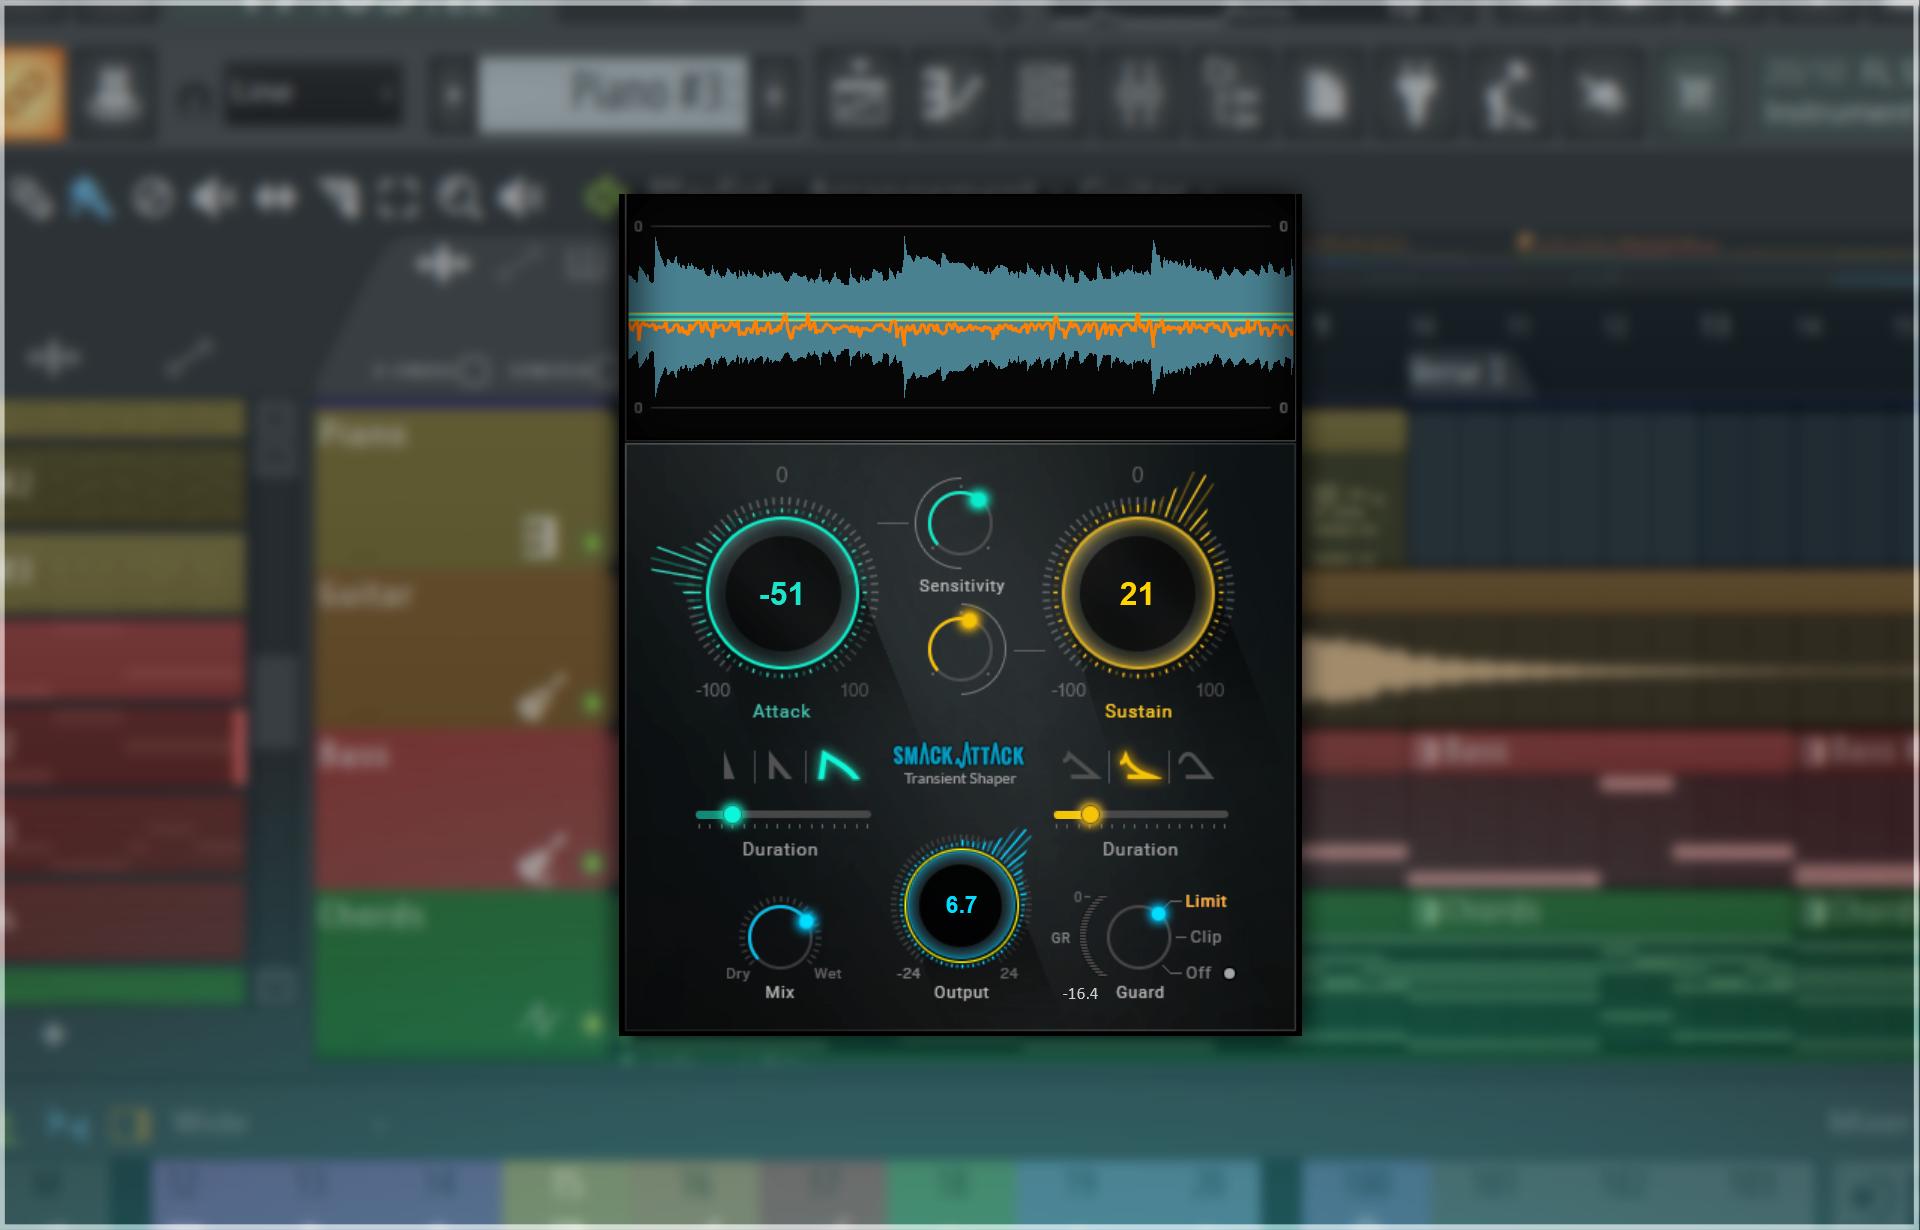
Task: Click the waveform display in the plugin
Action: tap(960, 318)
